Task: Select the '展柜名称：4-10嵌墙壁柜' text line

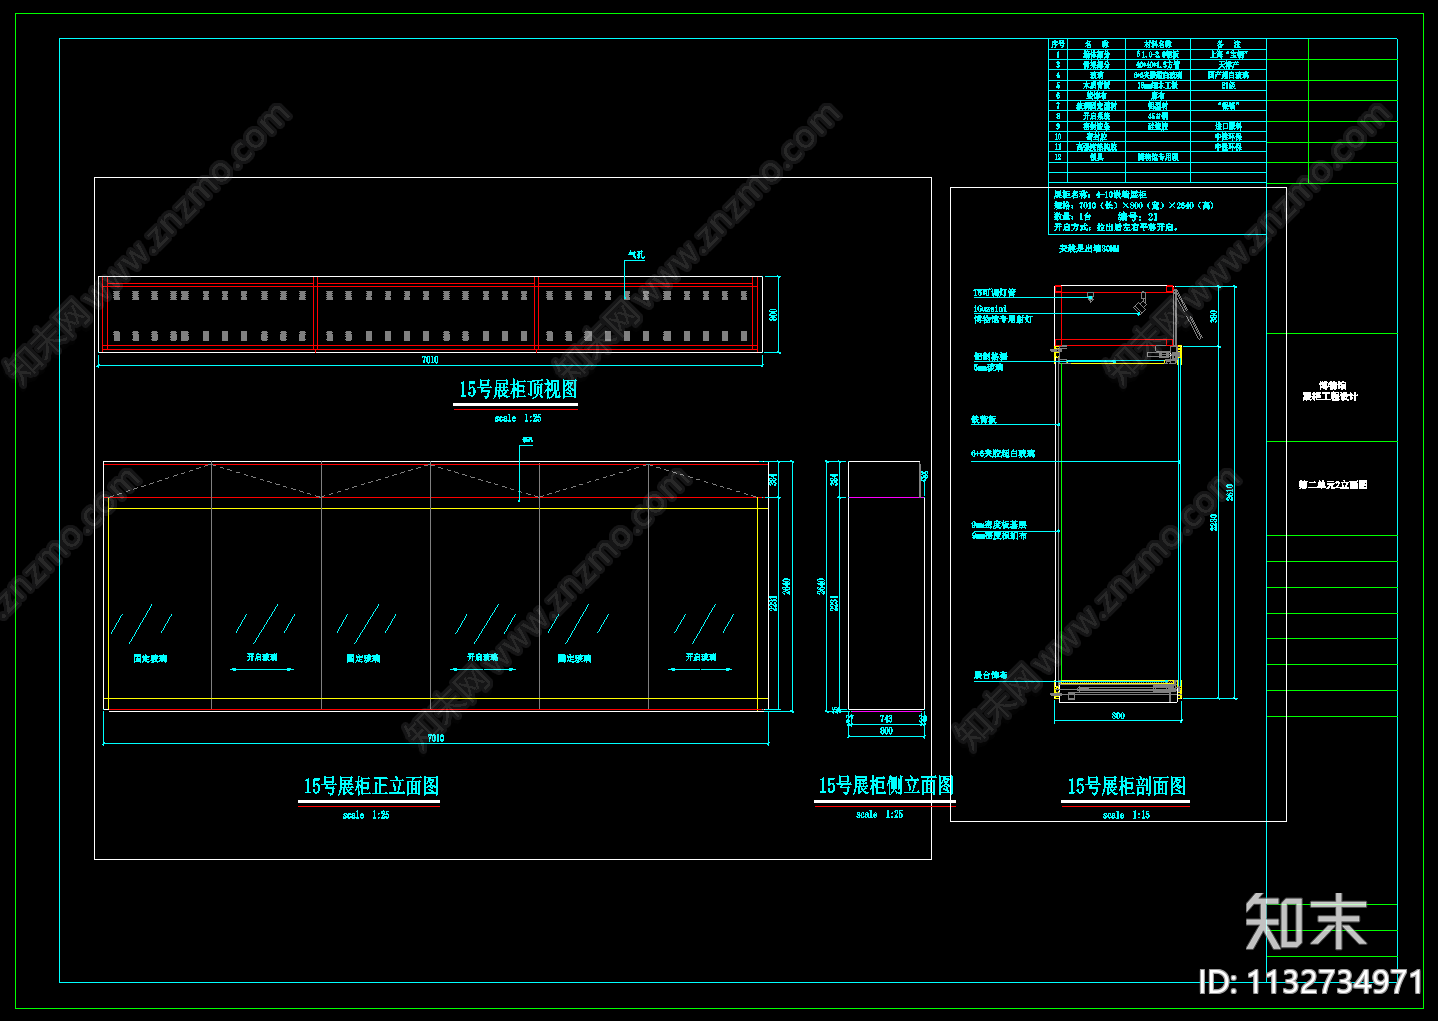Action: (x=1099, y=195)
